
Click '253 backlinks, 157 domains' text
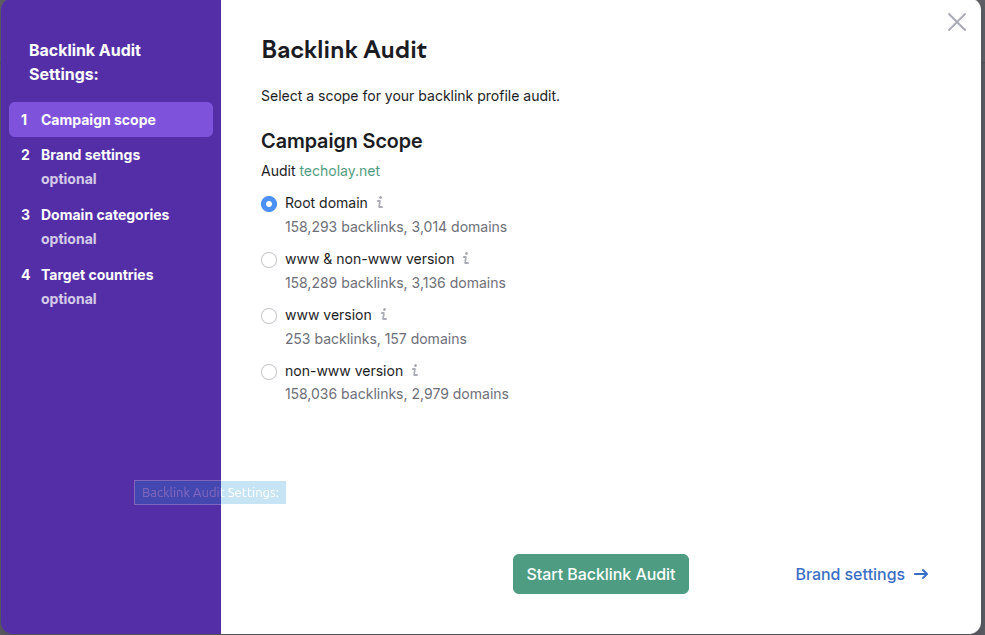click(376, 339)
